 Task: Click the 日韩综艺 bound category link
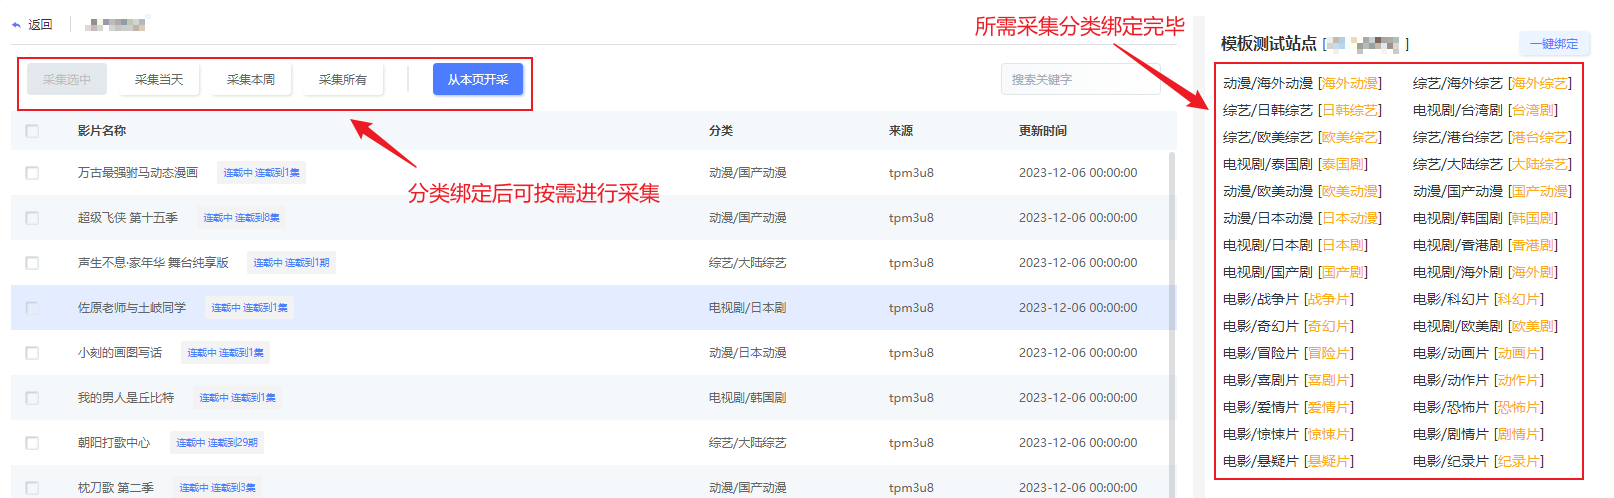tap(1350, 111)
